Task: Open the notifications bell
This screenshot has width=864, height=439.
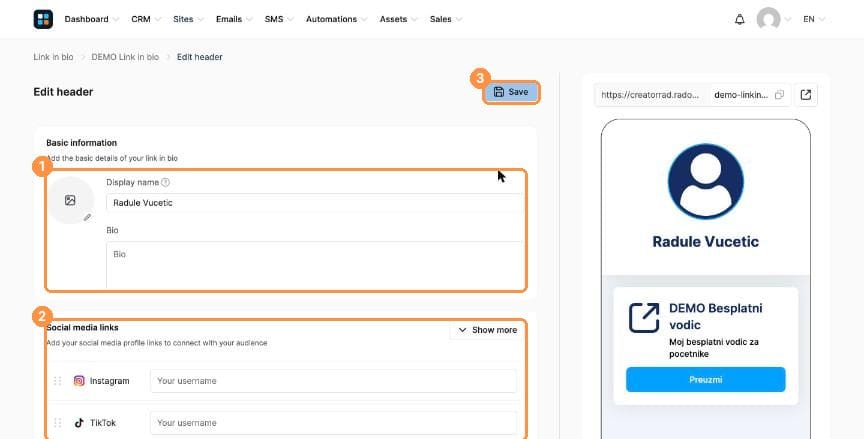Action: pos(739,19)
